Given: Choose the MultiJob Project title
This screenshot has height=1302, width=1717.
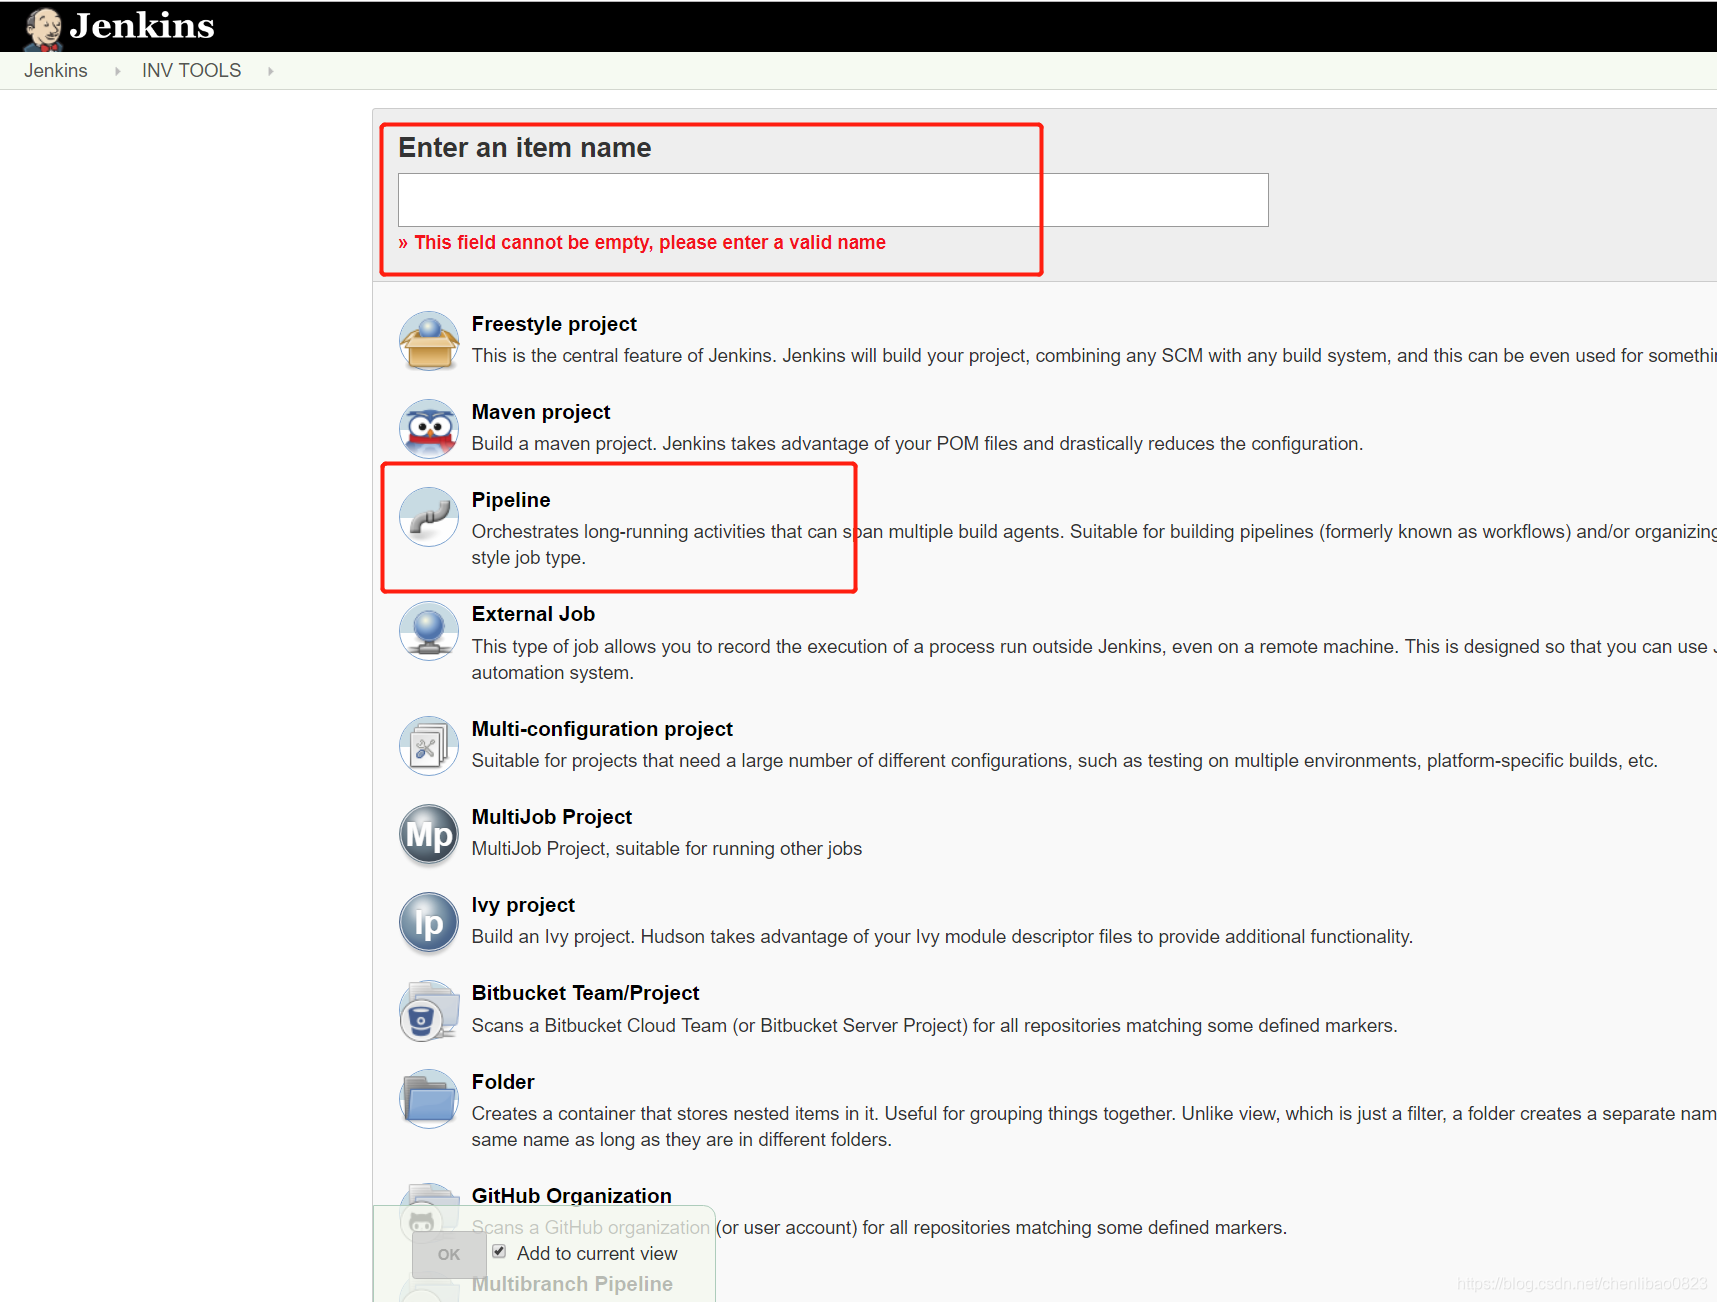Looking at the screenshot, I should point(552,817).
